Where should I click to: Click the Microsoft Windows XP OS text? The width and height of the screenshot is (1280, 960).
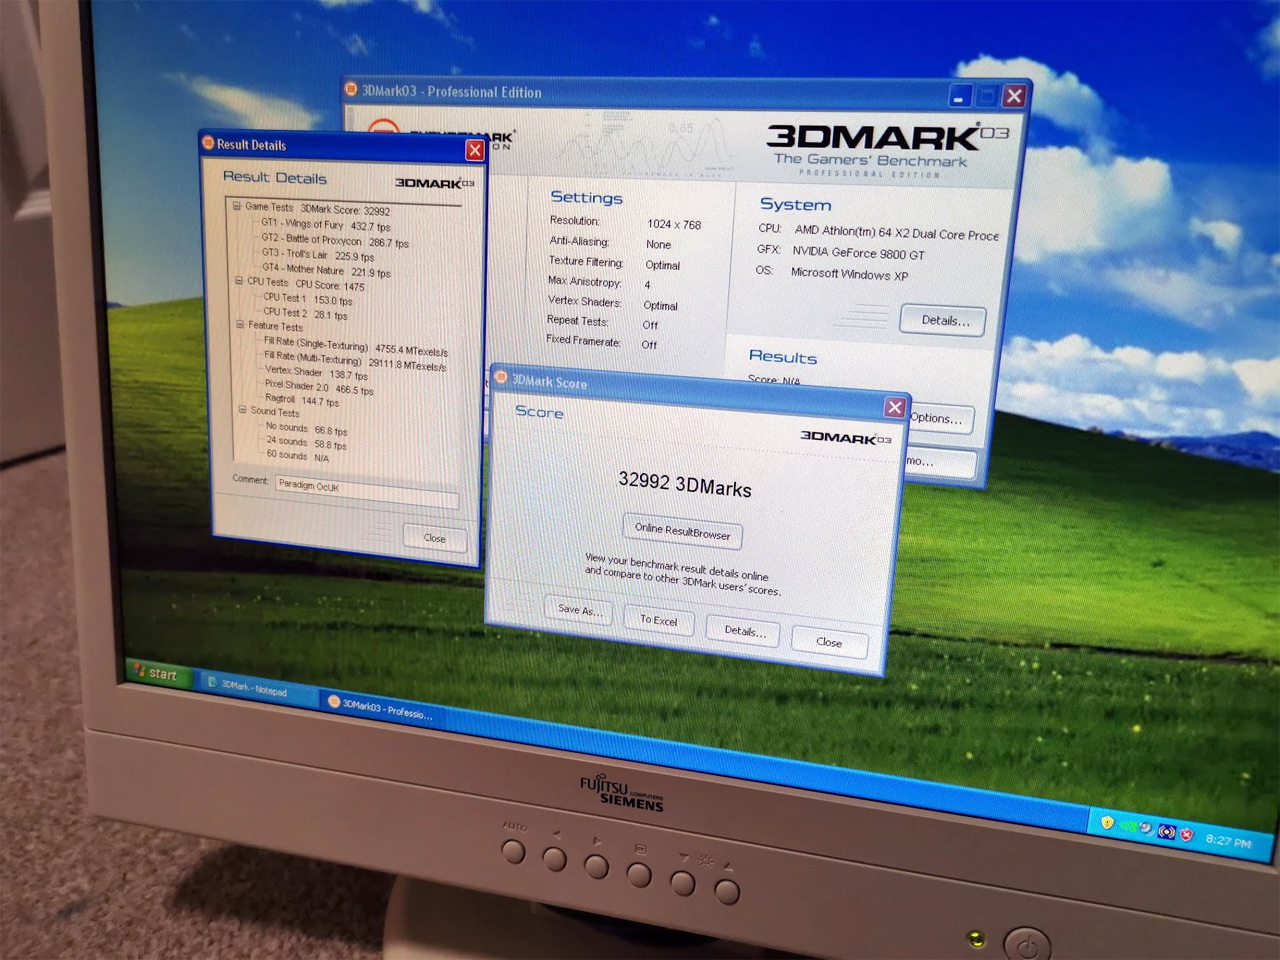click(x=849, y=274)
